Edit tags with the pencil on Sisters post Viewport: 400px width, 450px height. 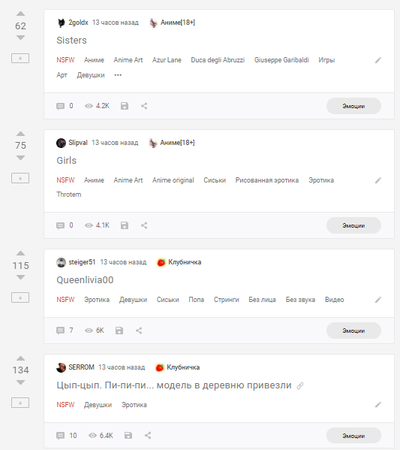coord(378,60)
